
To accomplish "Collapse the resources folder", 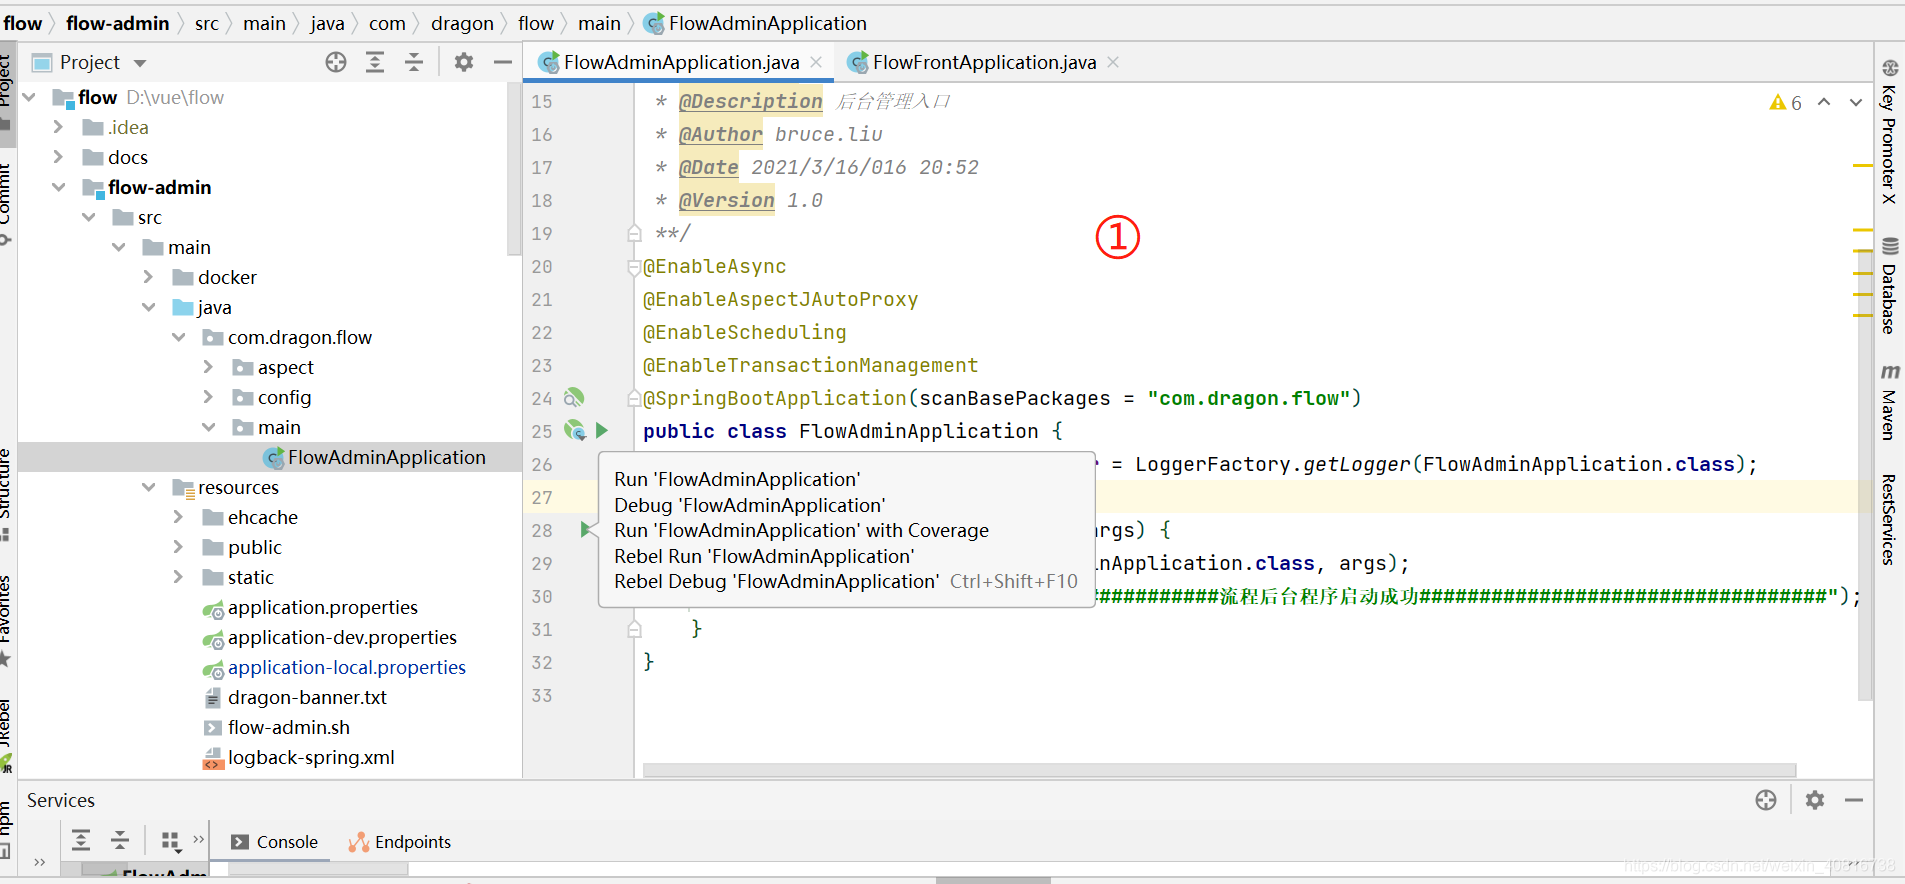I will 148,487.
